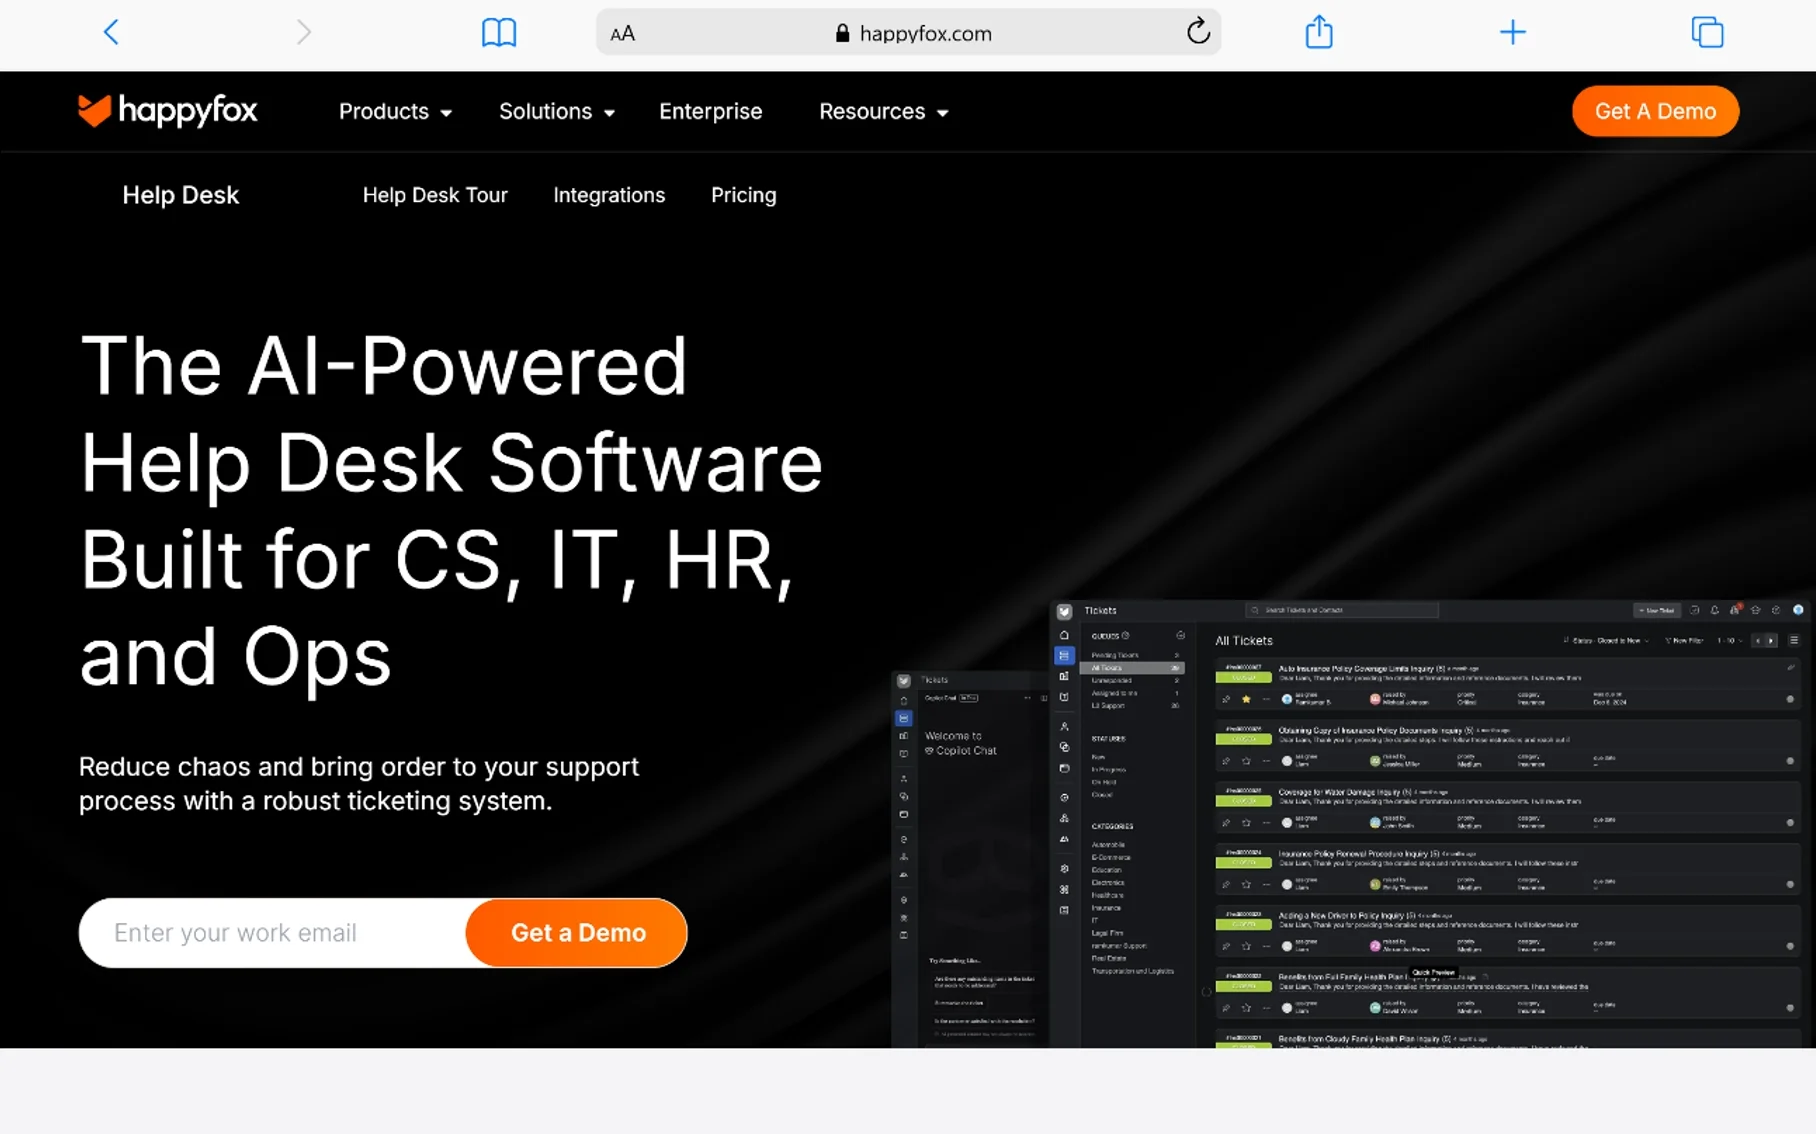Image resolution: width=1816 pixels, height=1134 pixels.
Task: Expand the Products dropdown menu
Action: (x=395, y=111)
